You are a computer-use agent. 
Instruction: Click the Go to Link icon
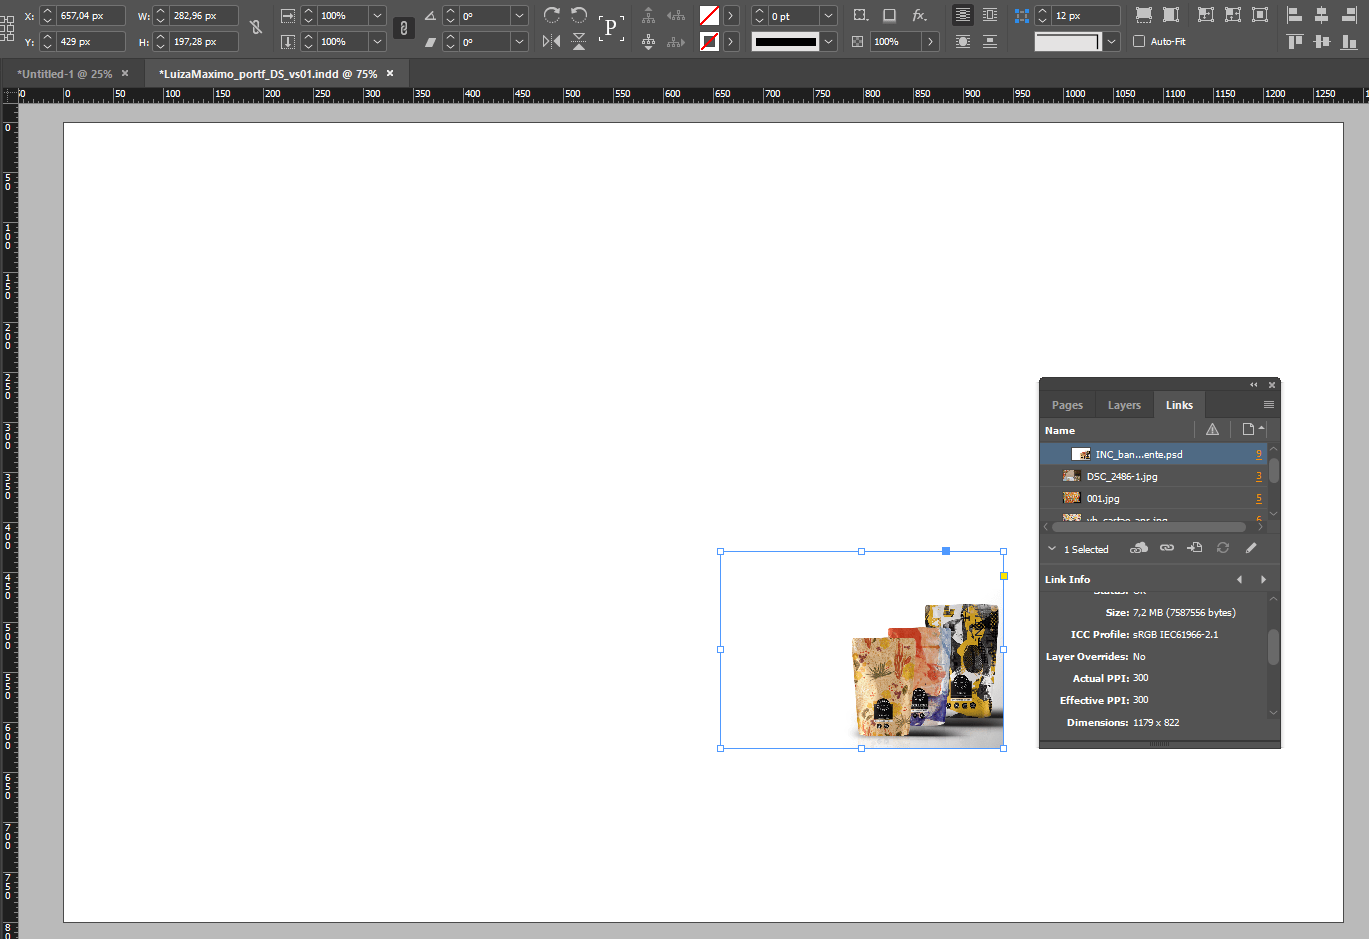[x=1194, y=548]
